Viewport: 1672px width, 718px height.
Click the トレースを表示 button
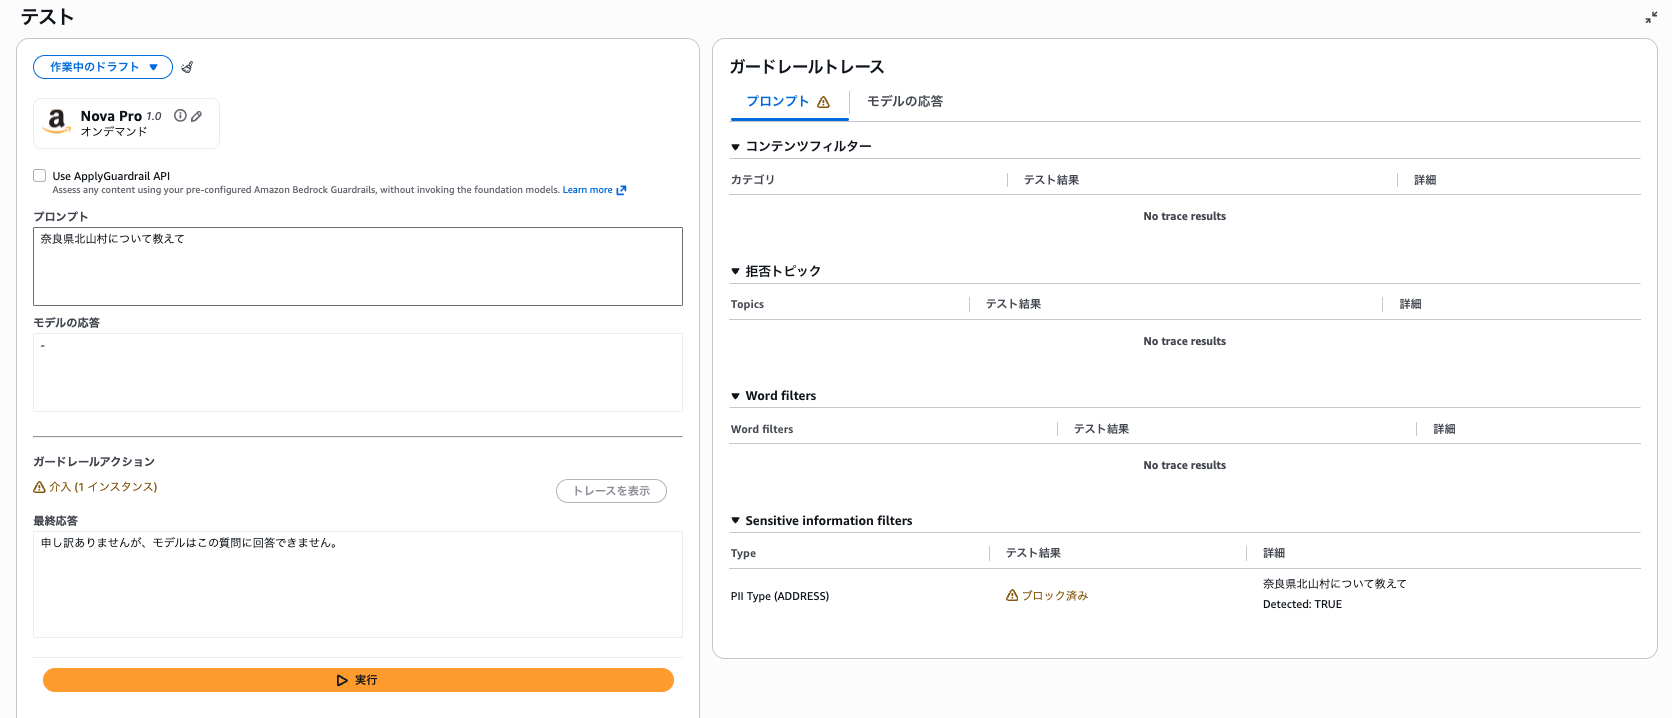pyautogui.click(x=611, y=491)
